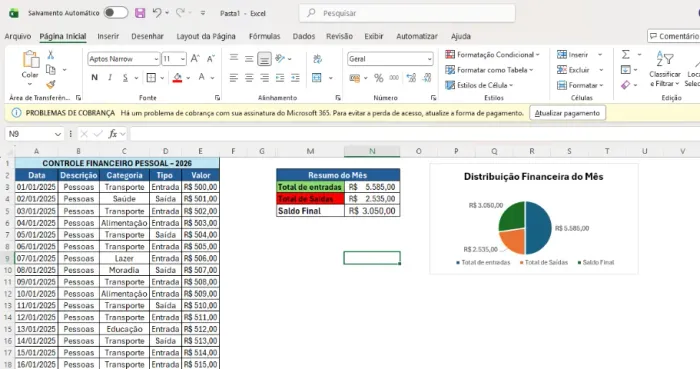Click the Decrease Decimal icon
The image size is (700, 369).
click(x=427, y=78)
